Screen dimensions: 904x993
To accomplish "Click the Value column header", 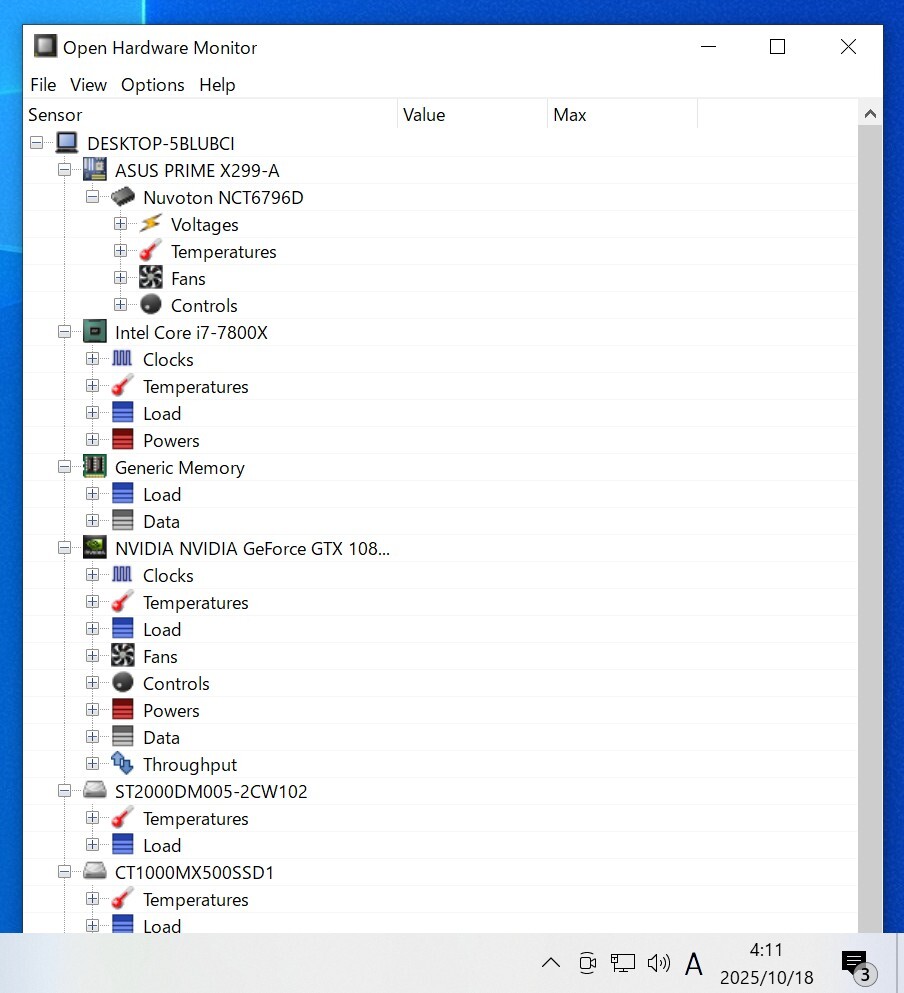I will click(x=472, y=115).
